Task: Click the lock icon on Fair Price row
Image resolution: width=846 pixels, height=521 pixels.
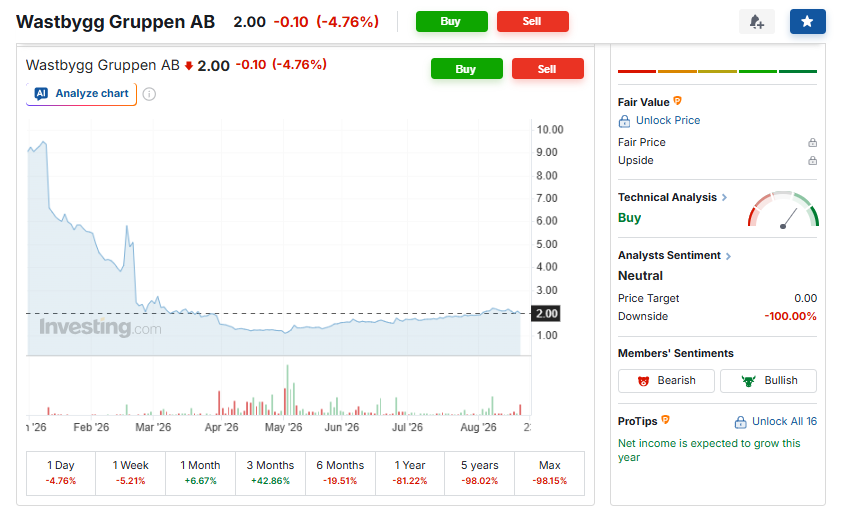Action: [x=813, y=142]
